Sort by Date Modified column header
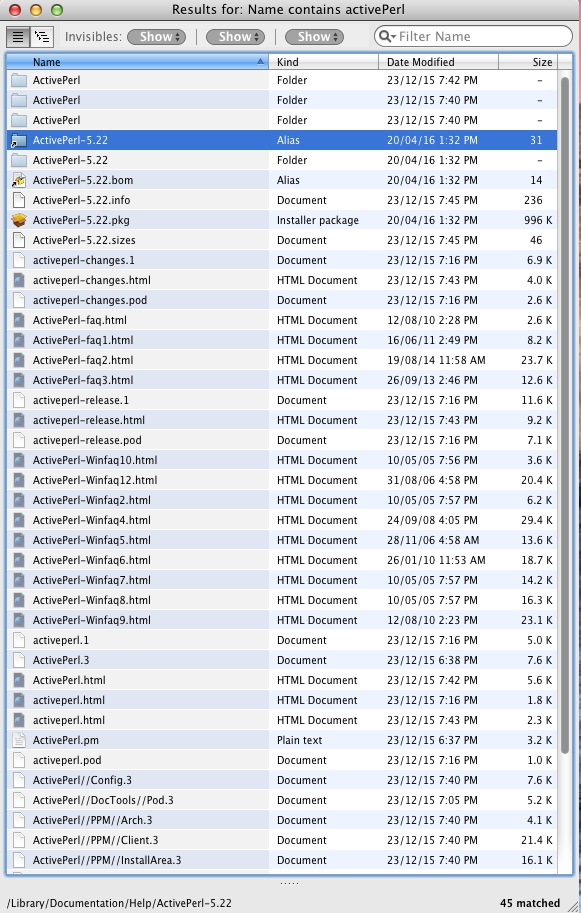 (439, 62)
